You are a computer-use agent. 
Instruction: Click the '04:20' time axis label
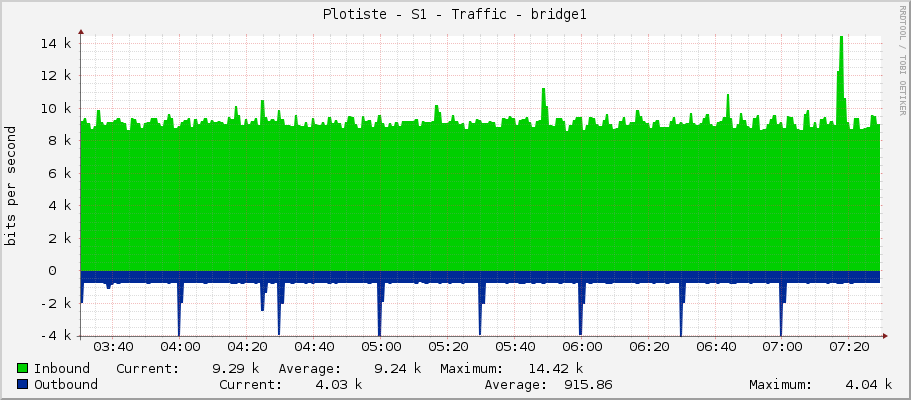[x=247, y=347]
